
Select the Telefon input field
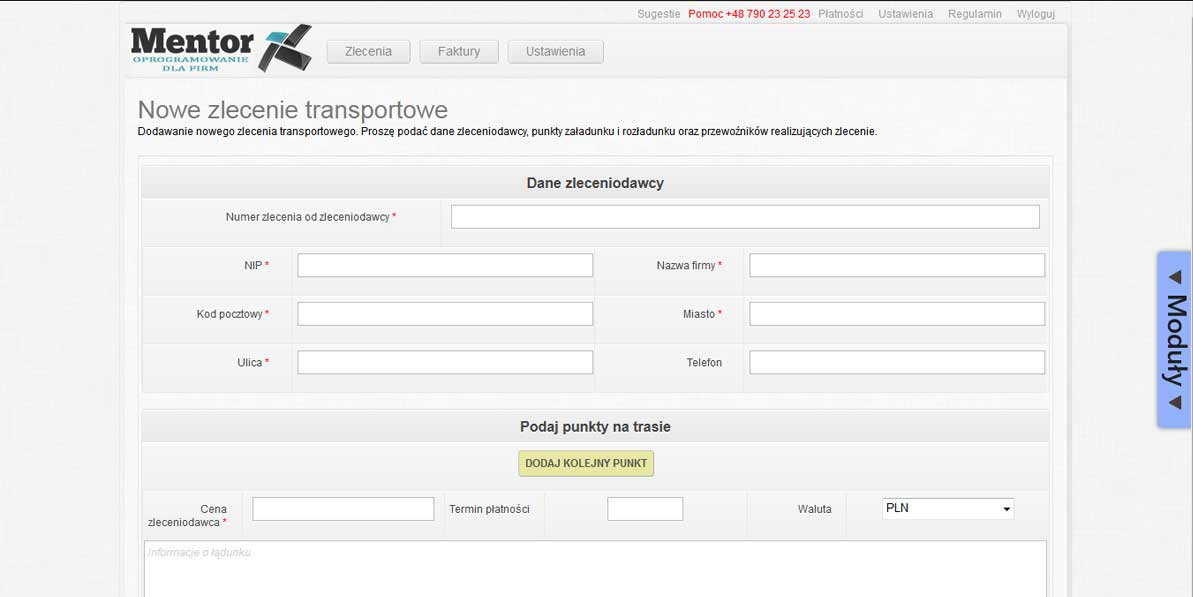897,362
